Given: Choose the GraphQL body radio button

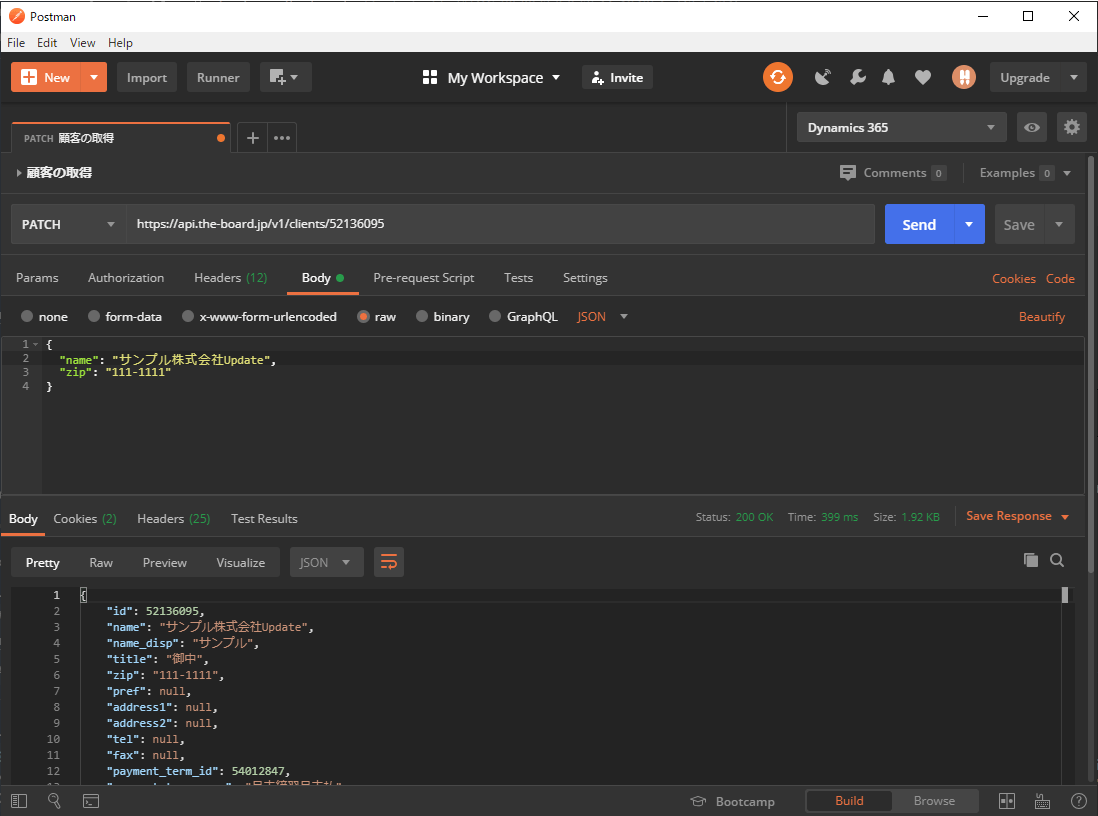Looking at the screenshot, I should (x=495, y=317).
